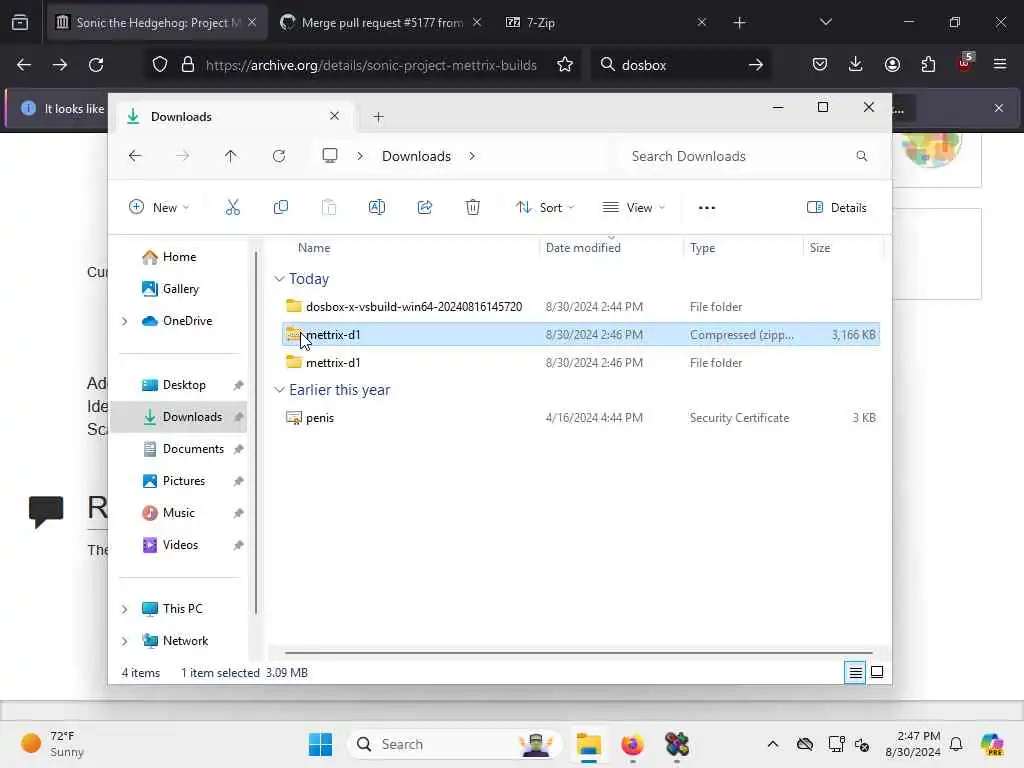Toggle the Details pane button

tap(837, 208)
